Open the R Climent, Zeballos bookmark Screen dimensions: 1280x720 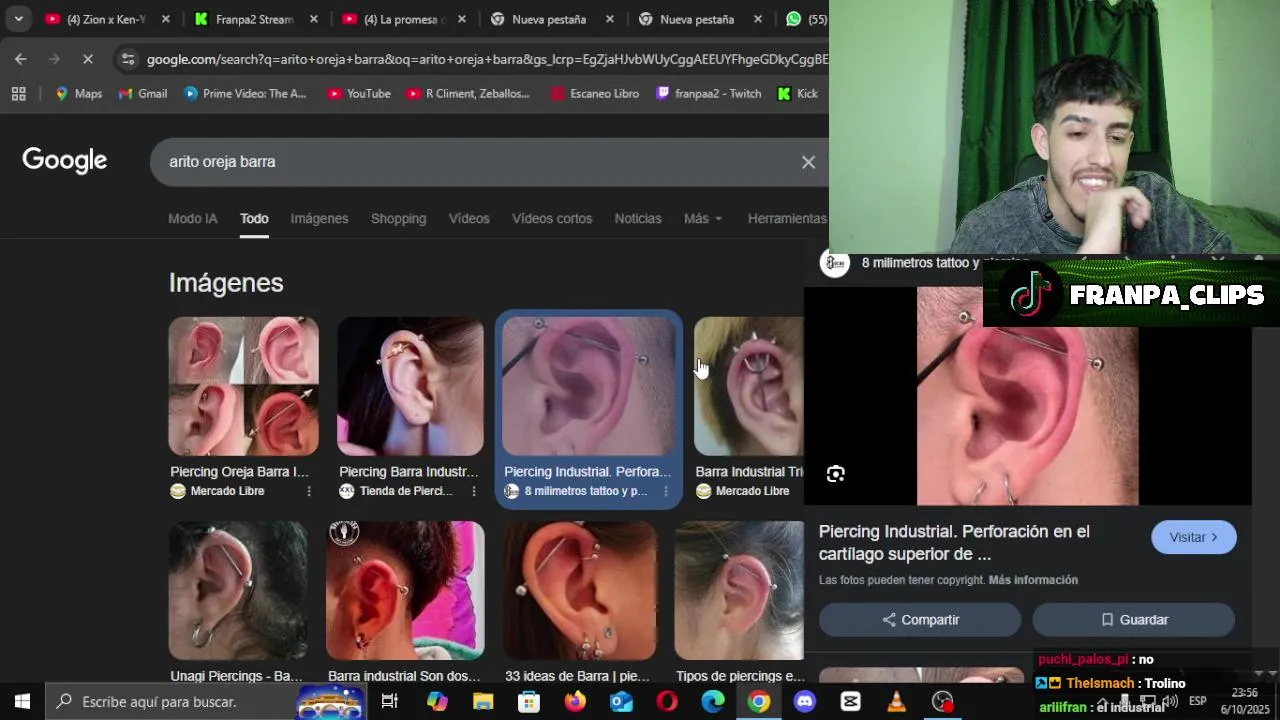468,93
